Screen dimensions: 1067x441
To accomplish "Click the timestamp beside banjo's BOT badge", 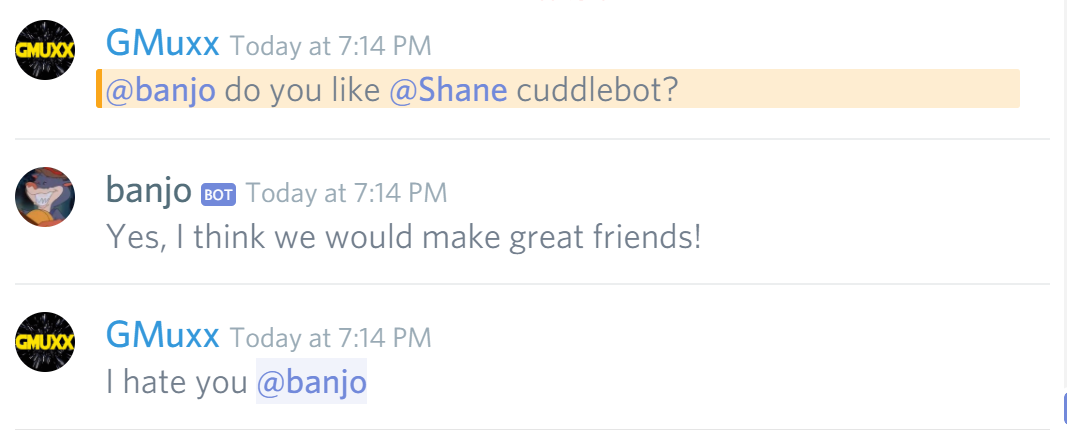I will coord(346,193).
